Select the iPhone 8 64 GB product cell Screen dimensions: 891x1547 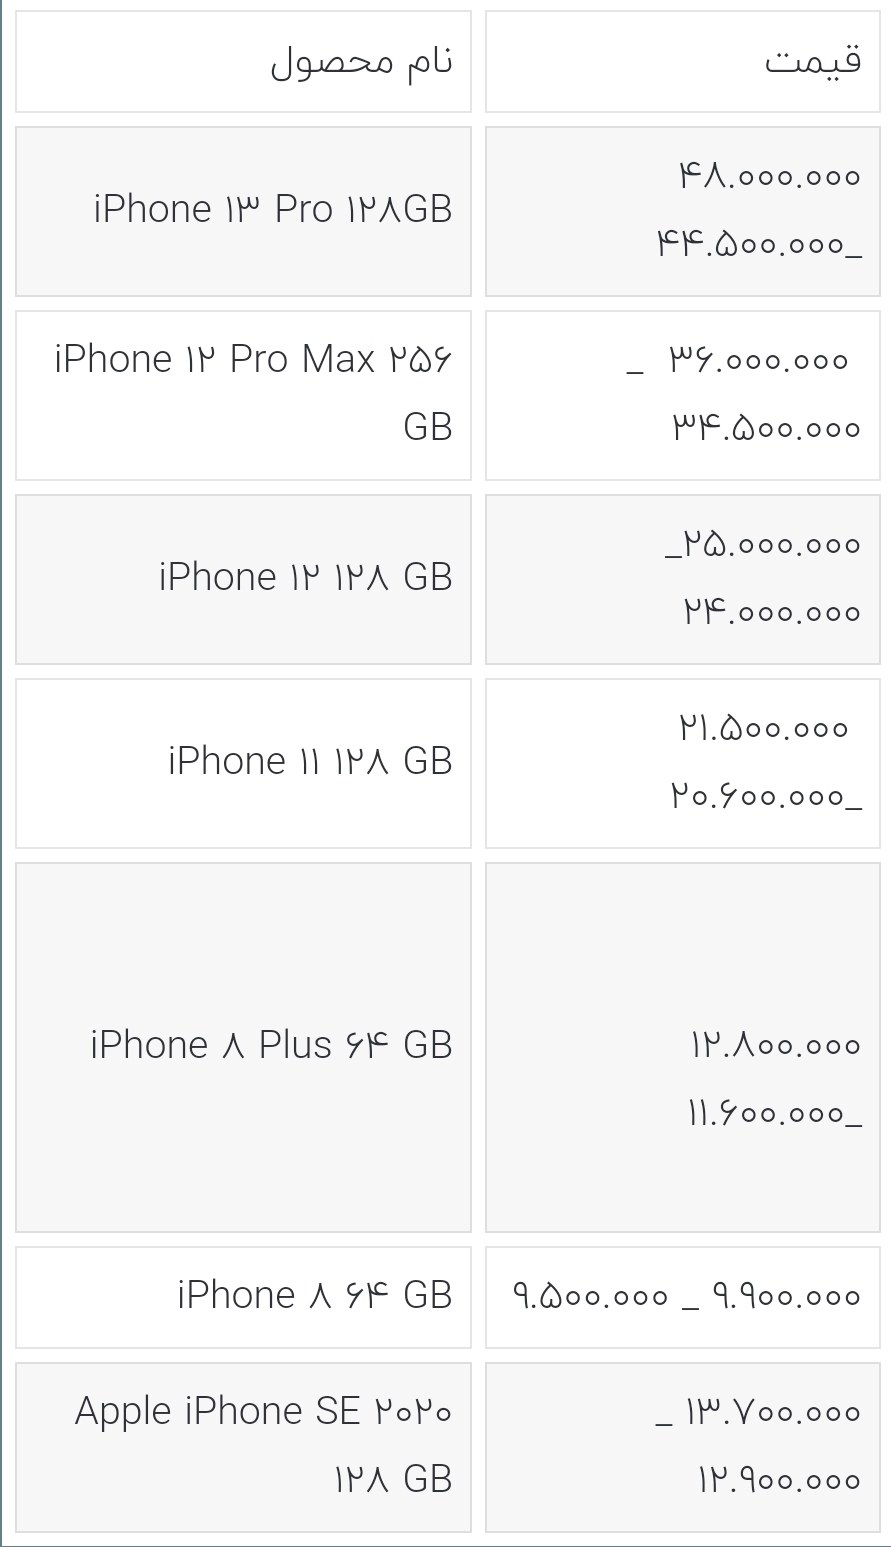pos(243,1297)
